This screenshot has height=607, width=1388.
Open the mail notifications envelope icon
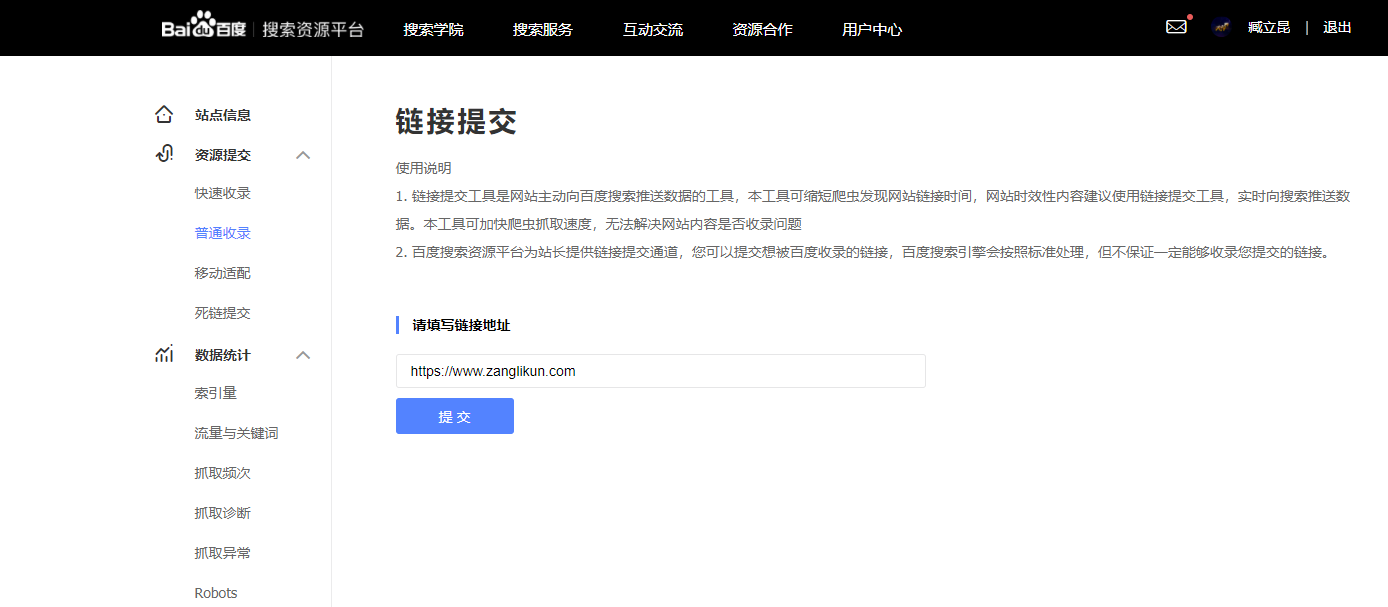tap(1176, 27)
